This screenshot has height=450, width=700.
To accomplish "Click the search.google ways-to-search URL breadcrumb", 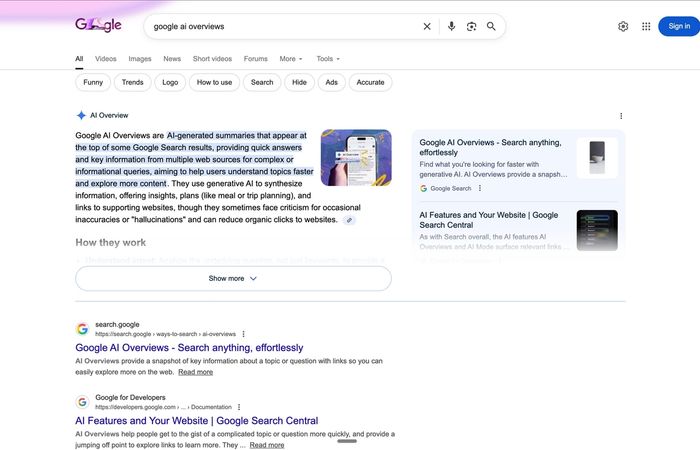I will pos(166,334).
